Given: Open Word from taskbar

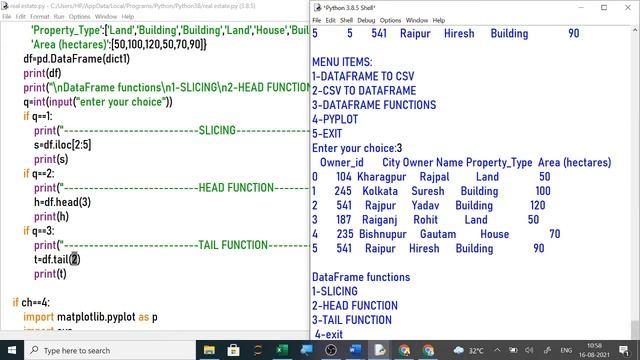Looking at the screenshot, I should (x=355, y=350).
